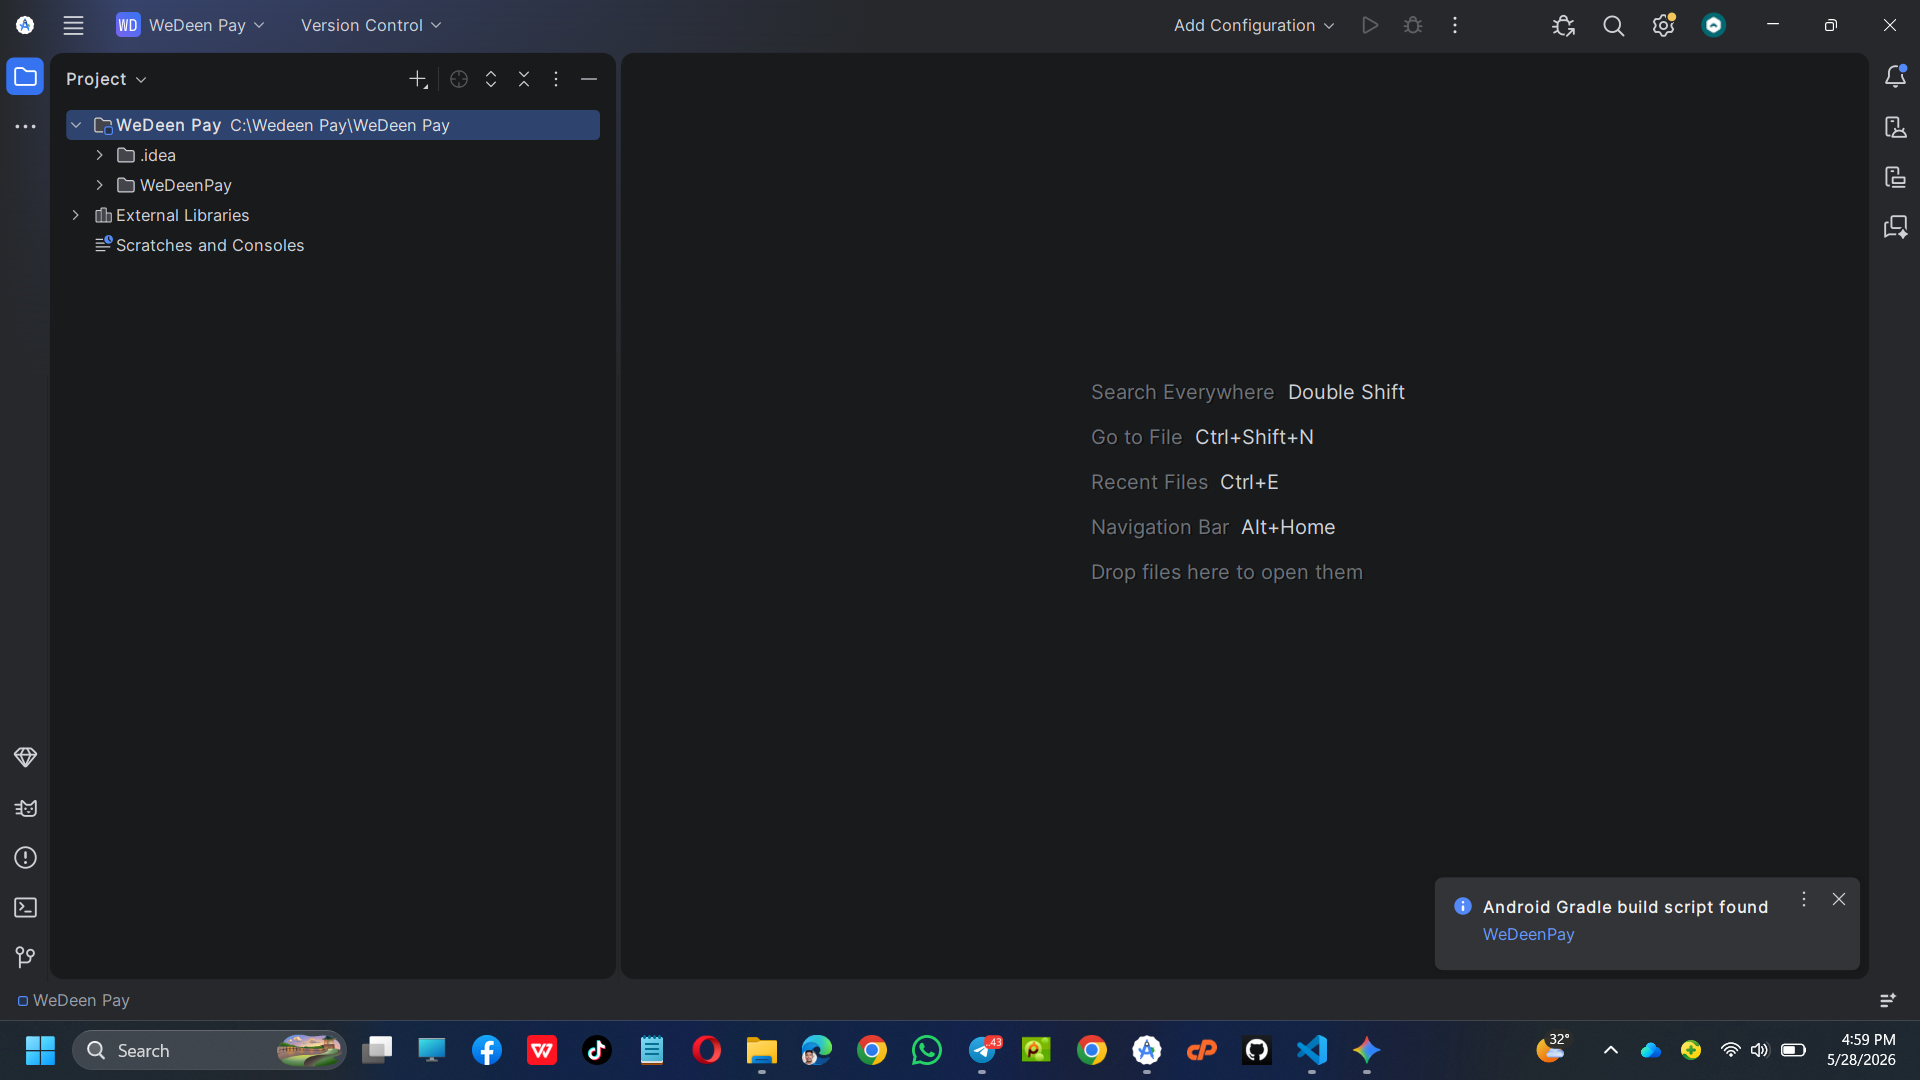Open the Add Configuration dropdown
The width and height of the screenshot is (1920, 1080).
tap(1254, 25)
